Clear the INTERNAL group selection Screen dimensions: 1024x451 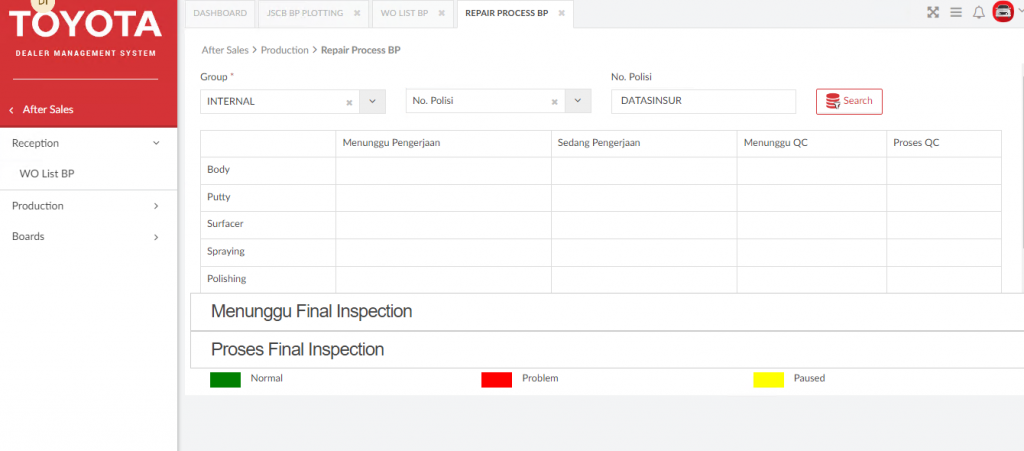(x=349, y=102)
